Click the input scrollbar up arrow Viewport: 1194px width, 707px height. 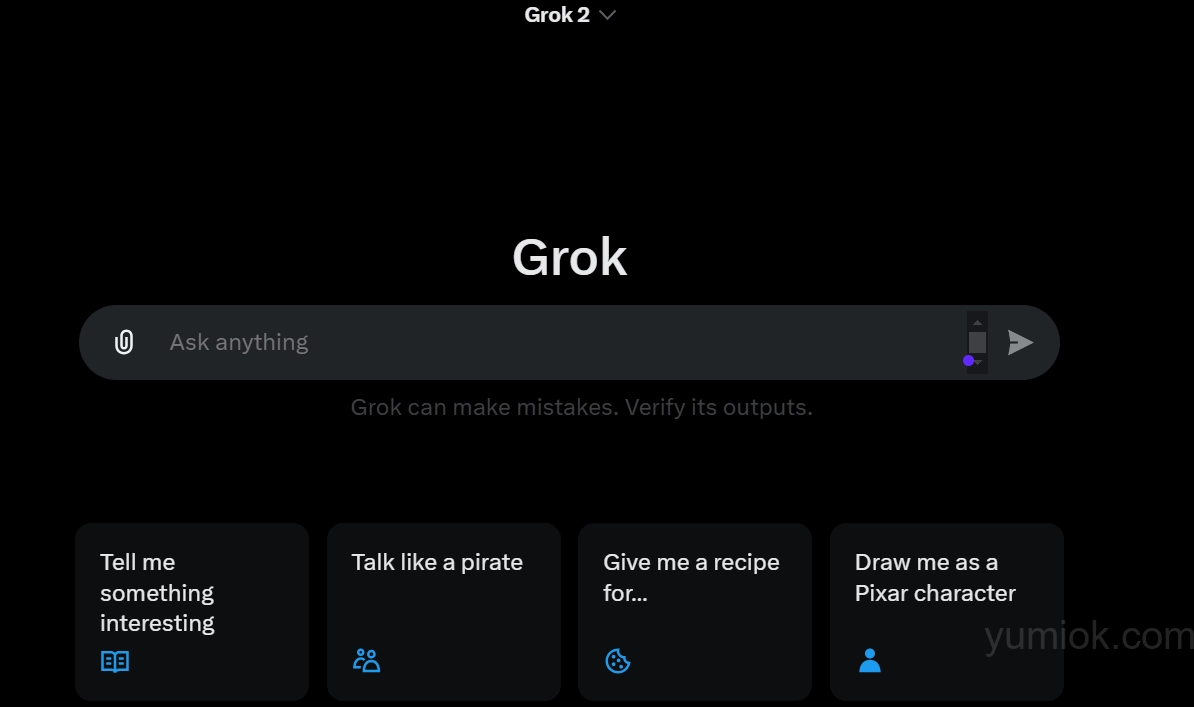[978, 322]
